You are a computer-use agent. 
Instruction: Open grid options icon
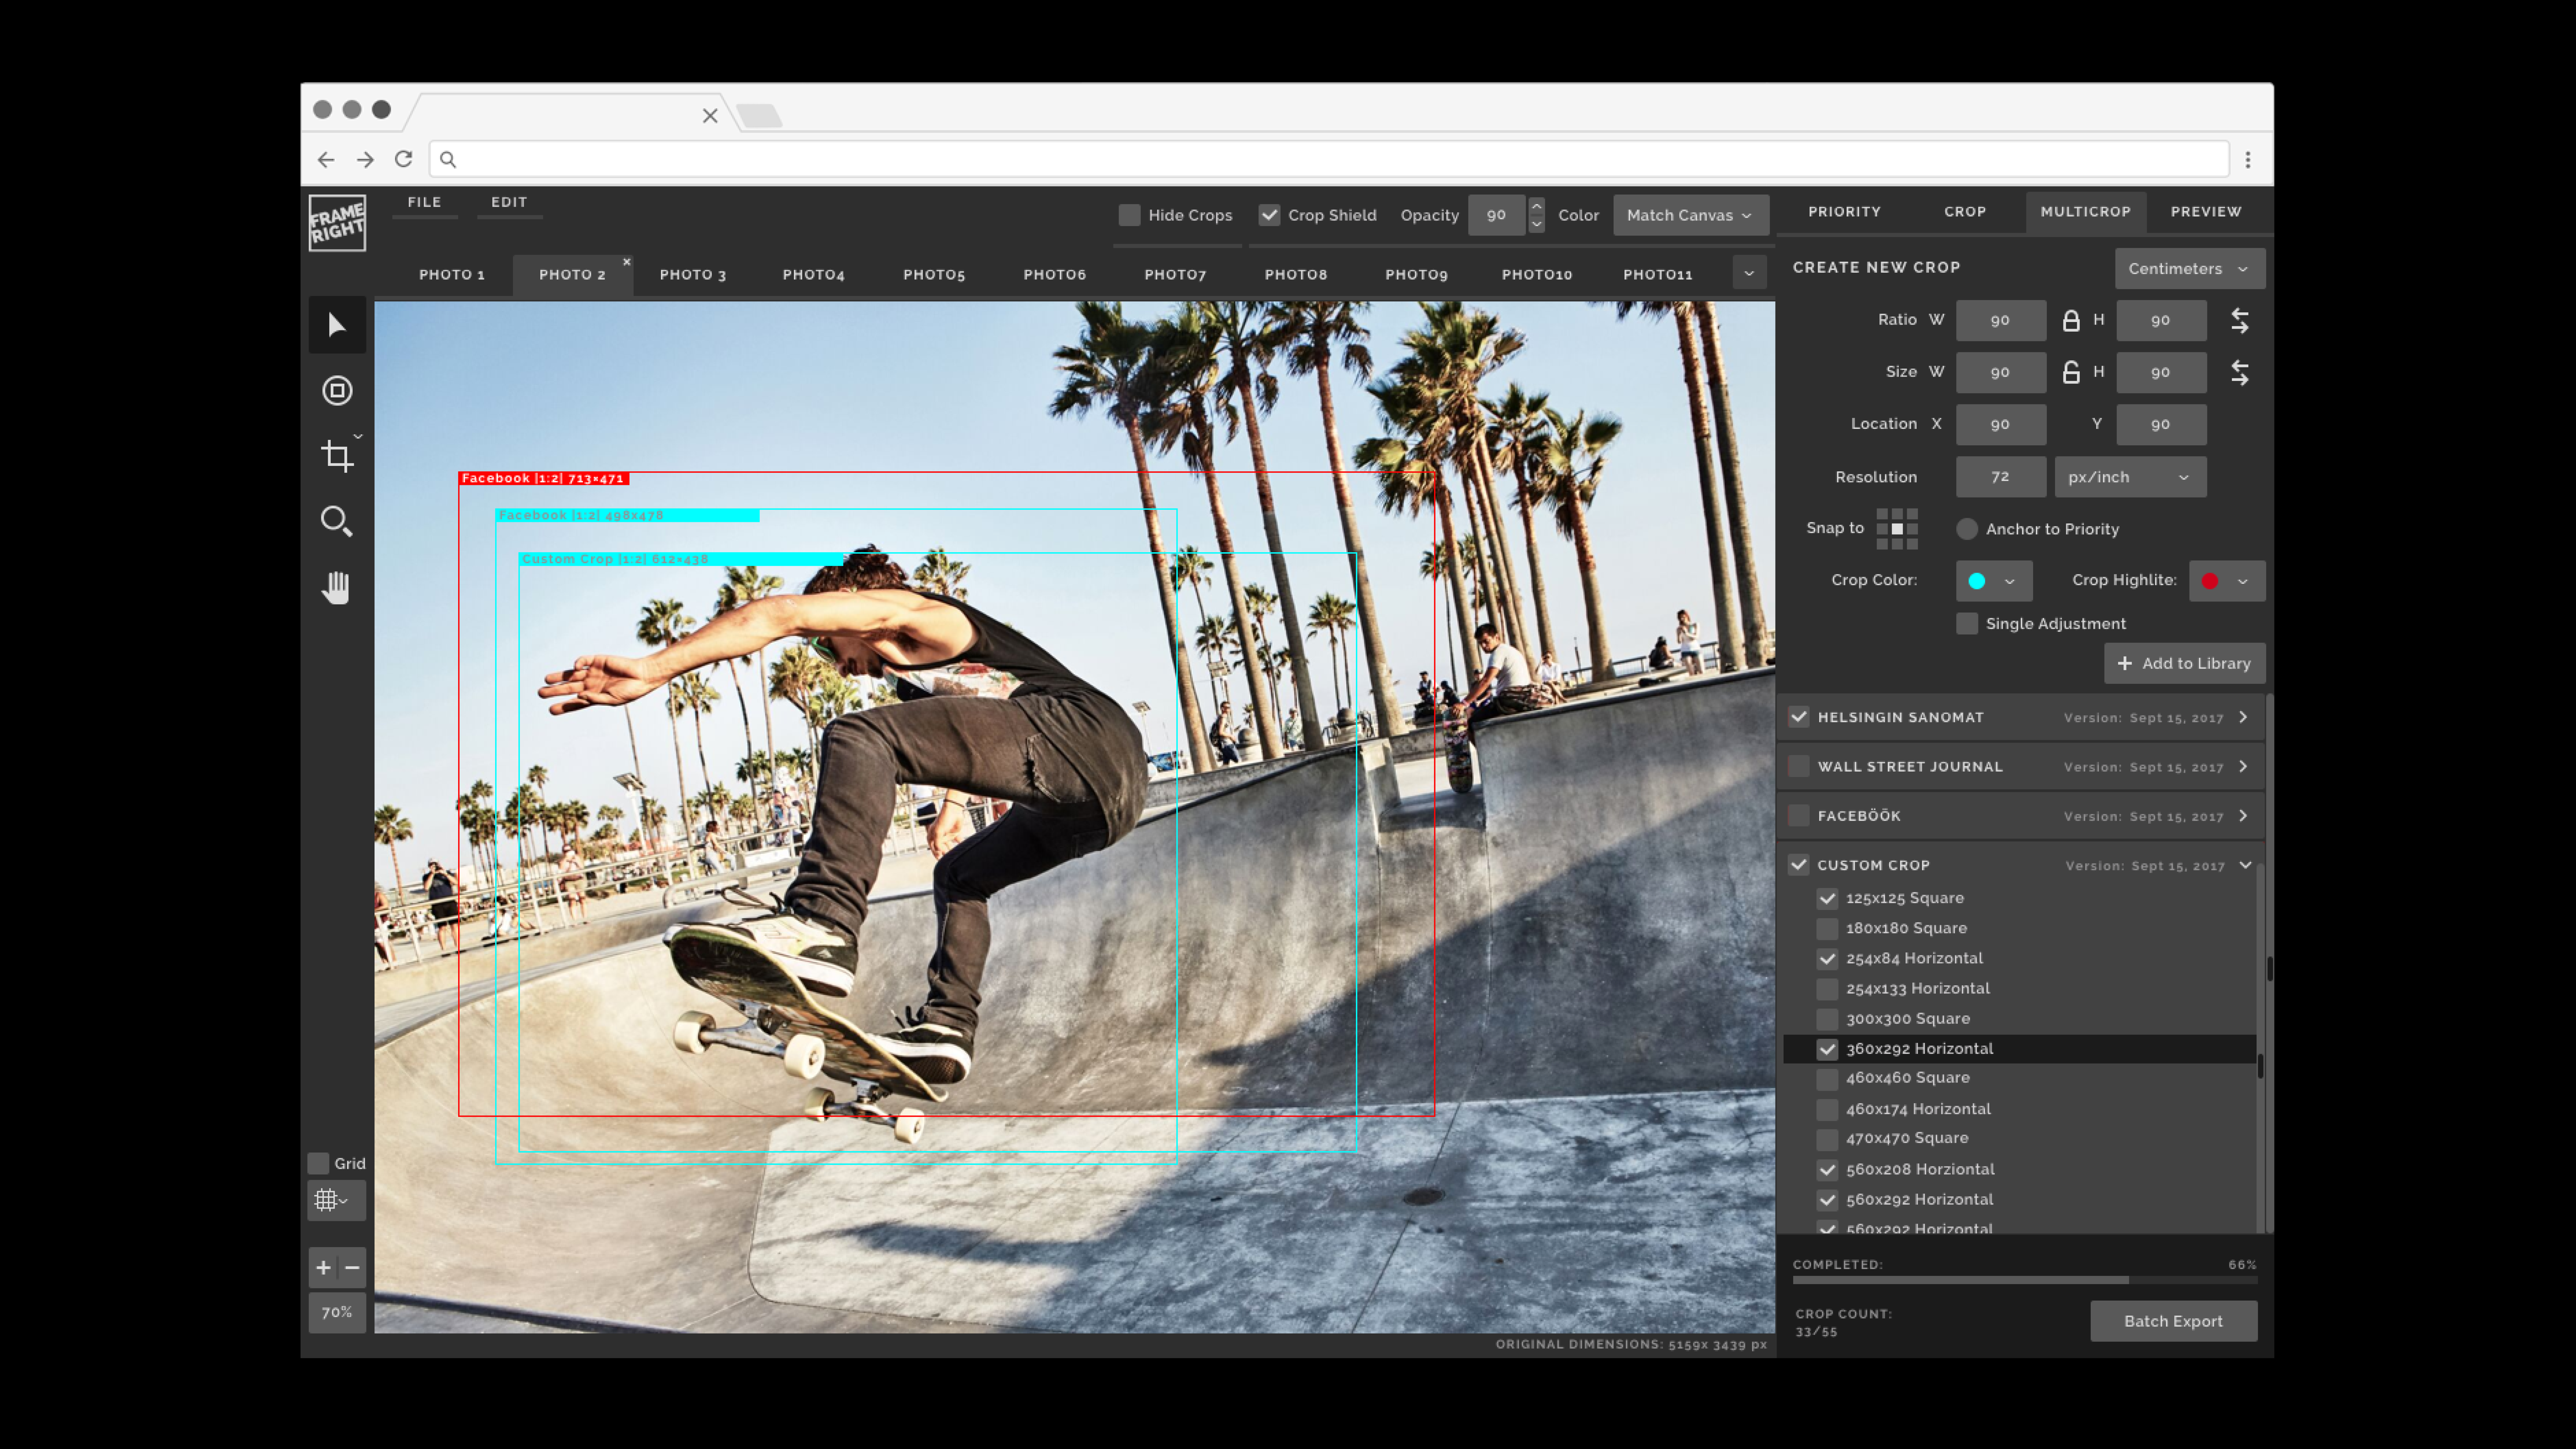coord(336,1200)
